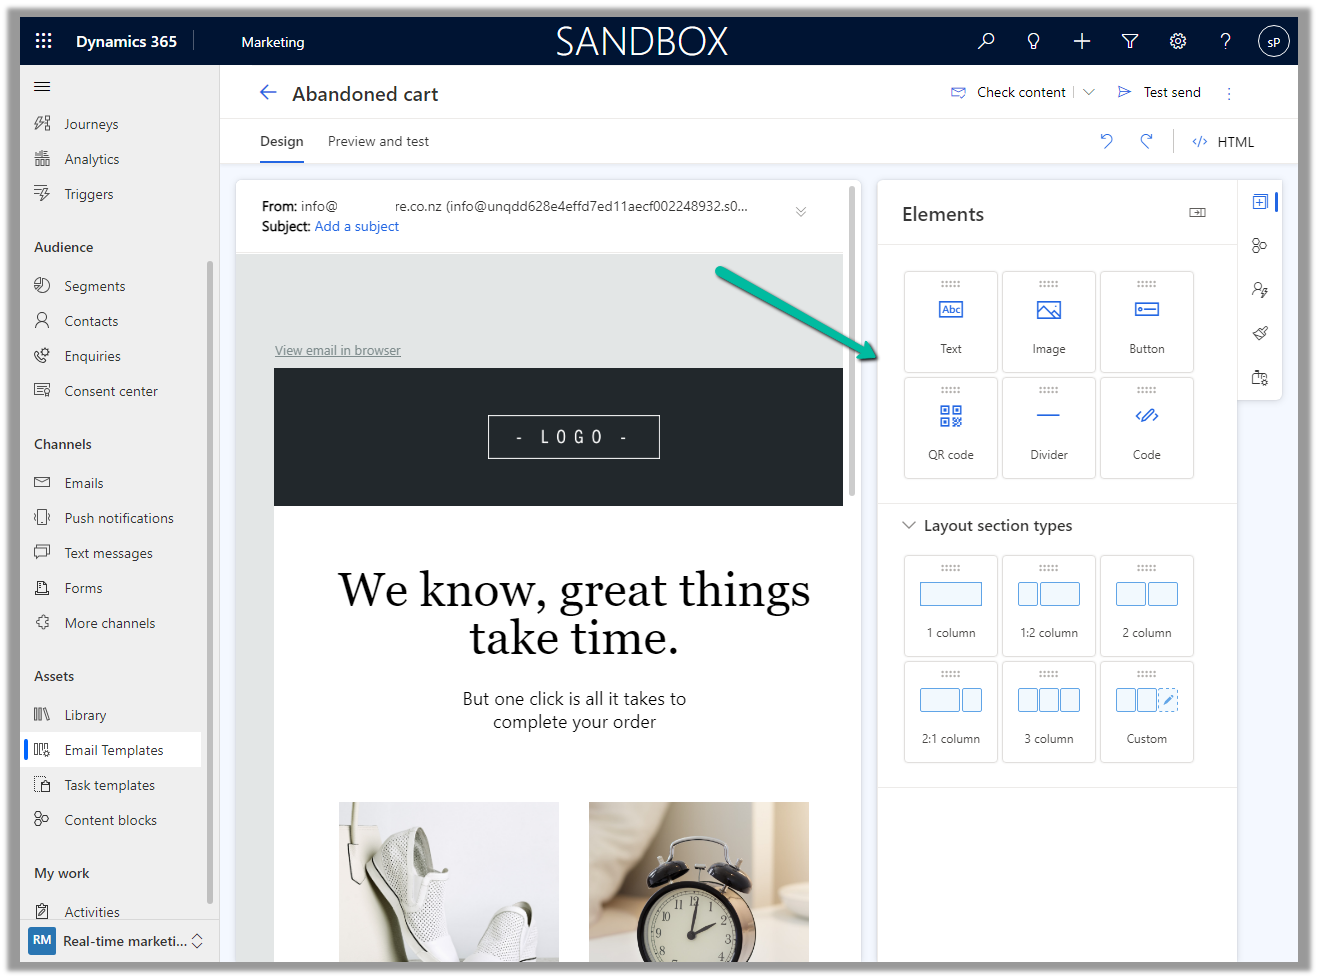Open content blocks icon in side rail
The height and width of the screenshot is (979, 1318).
[1260, 245]
